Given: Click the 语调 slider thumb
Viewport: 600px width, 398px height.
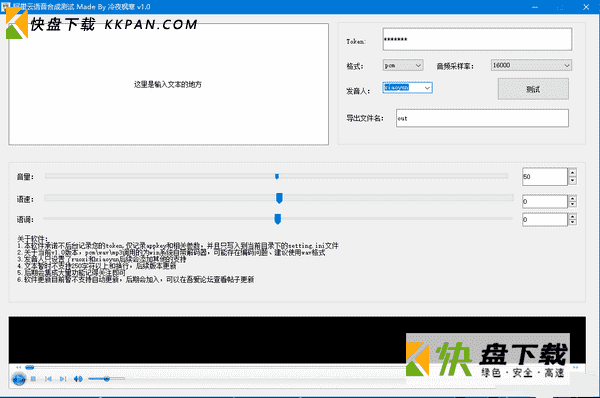Looking at the screenshot, I should coord(278,219).
